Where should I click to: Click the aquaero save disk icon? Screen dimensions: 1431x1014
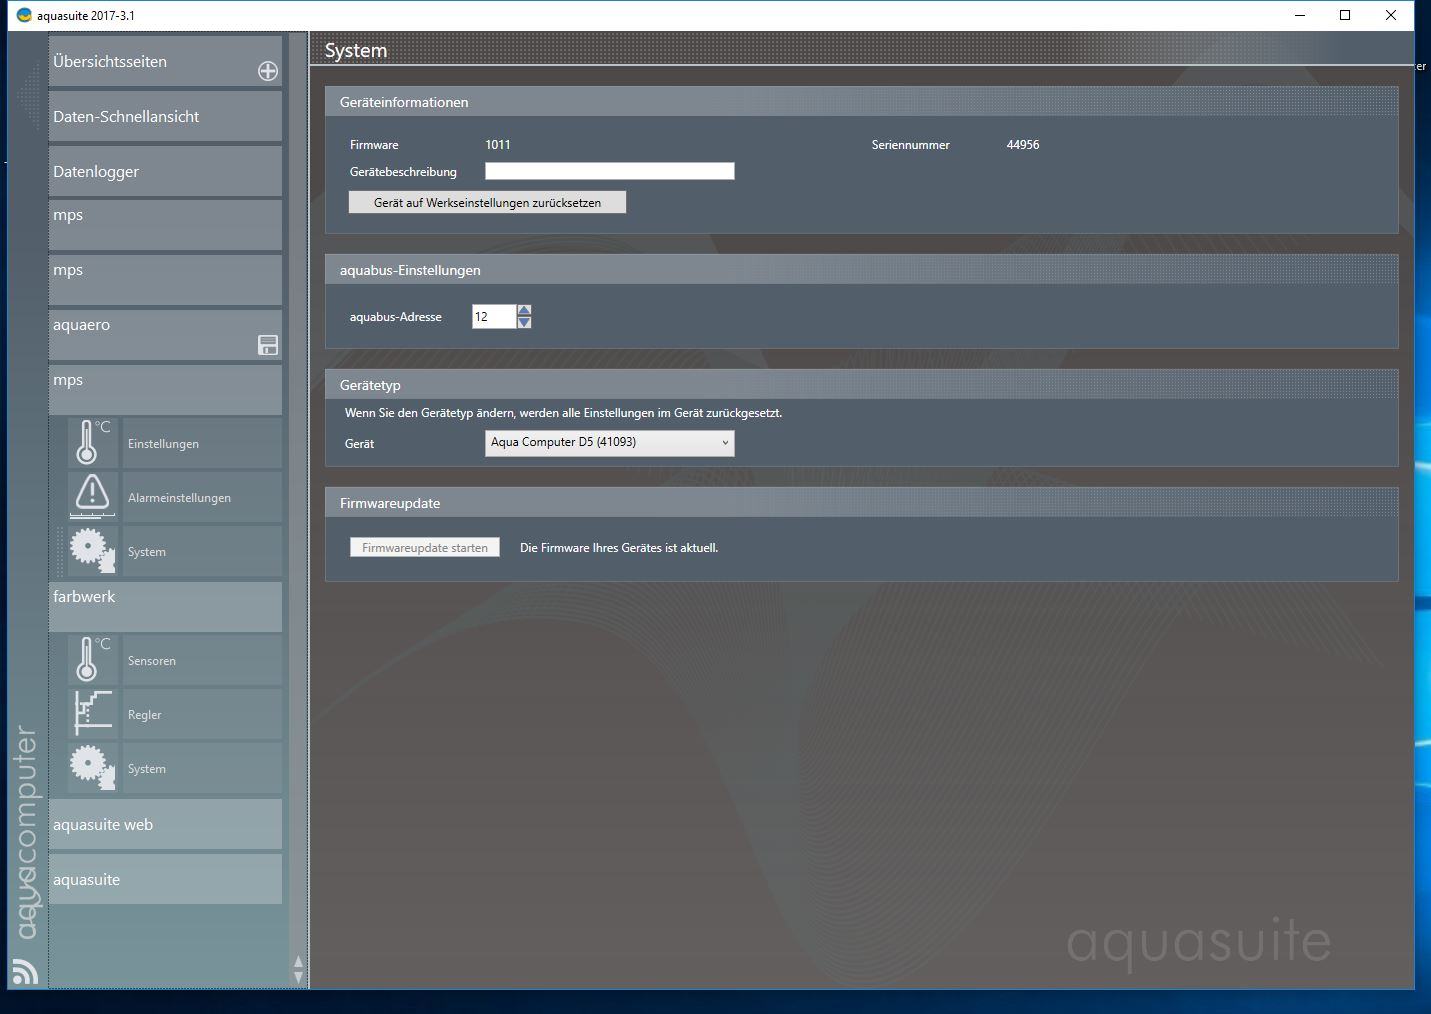pyautogui.click(x=268, y=345)
